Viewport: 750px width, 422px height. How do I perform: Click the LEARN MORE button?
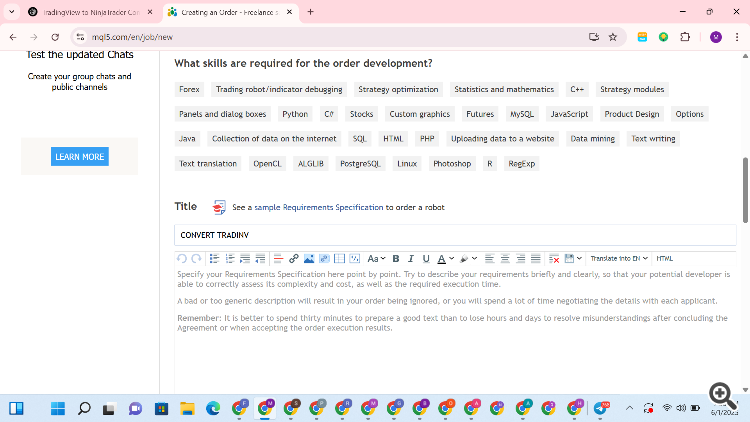point(80,156)
